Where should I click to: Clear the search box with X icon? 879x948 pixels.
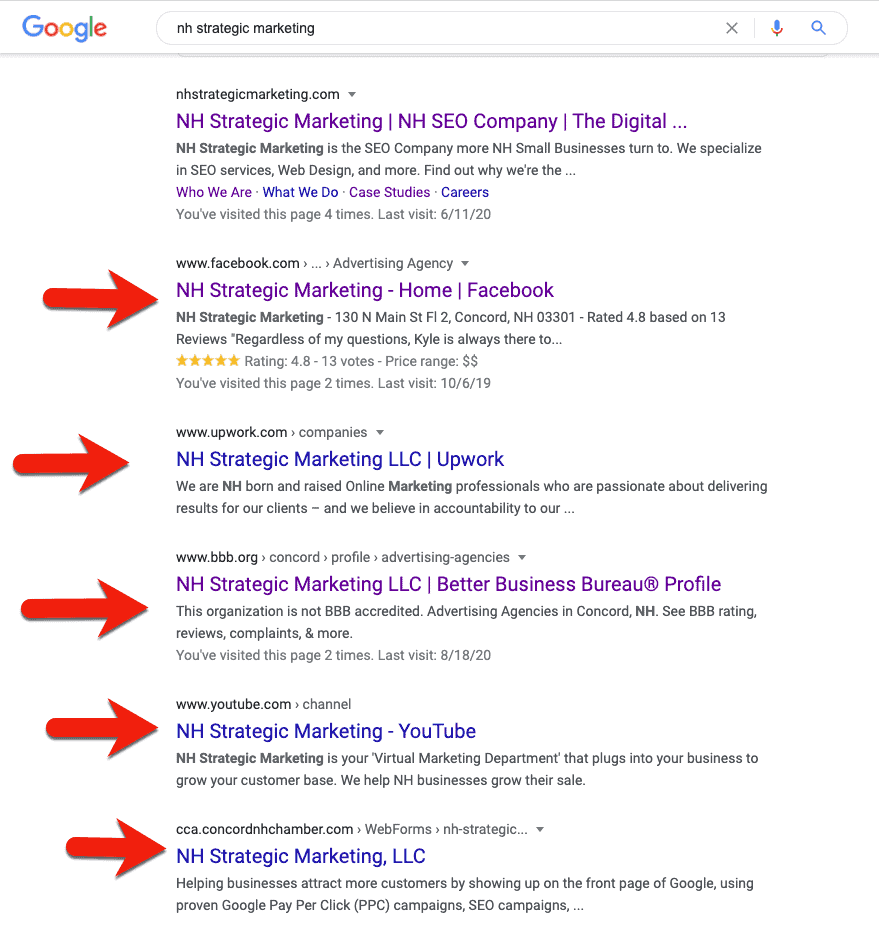pyautogui.click(x=731, y=28)
